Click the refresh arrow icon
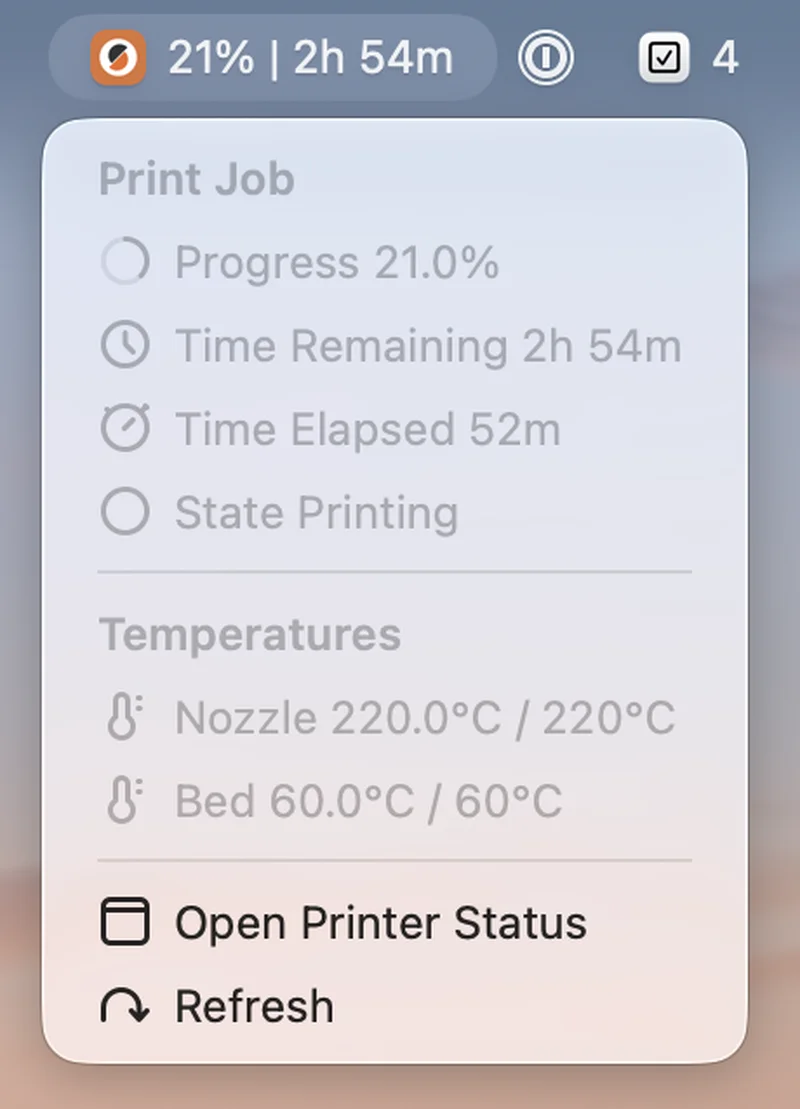Screen dimensions: 800x1109 point(125,1006)
